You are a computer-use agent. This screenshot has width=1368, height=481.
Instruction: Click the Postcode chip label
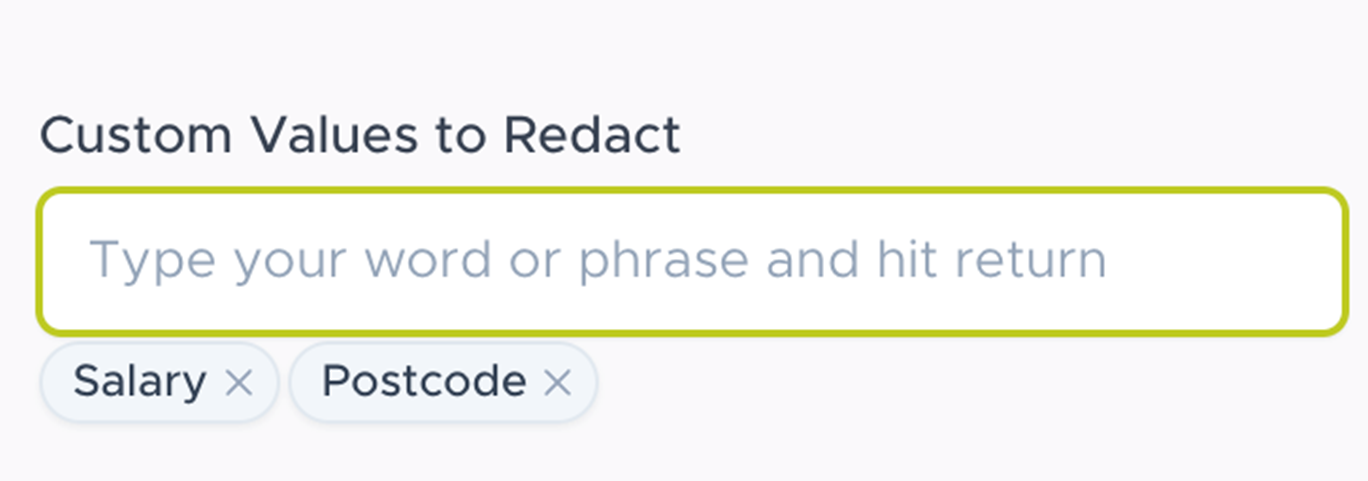pyautogui.click(x=424, y=382)
